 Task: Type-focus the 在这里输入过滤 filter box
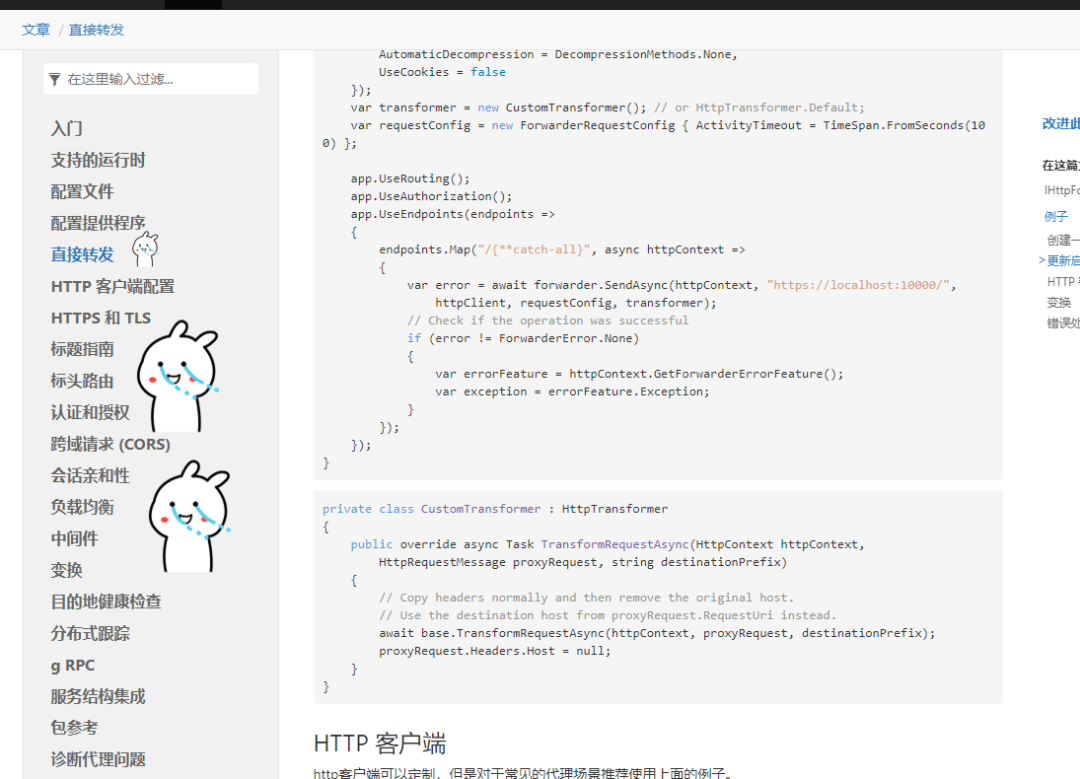point(160,79)
